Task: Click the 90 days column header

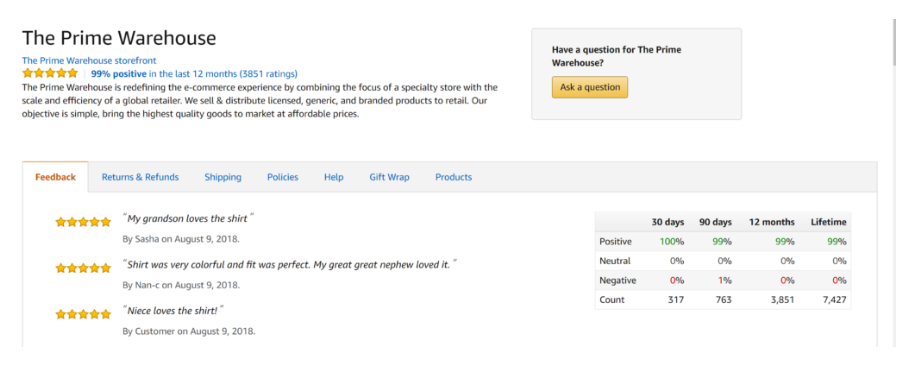Action: [716, 222]
